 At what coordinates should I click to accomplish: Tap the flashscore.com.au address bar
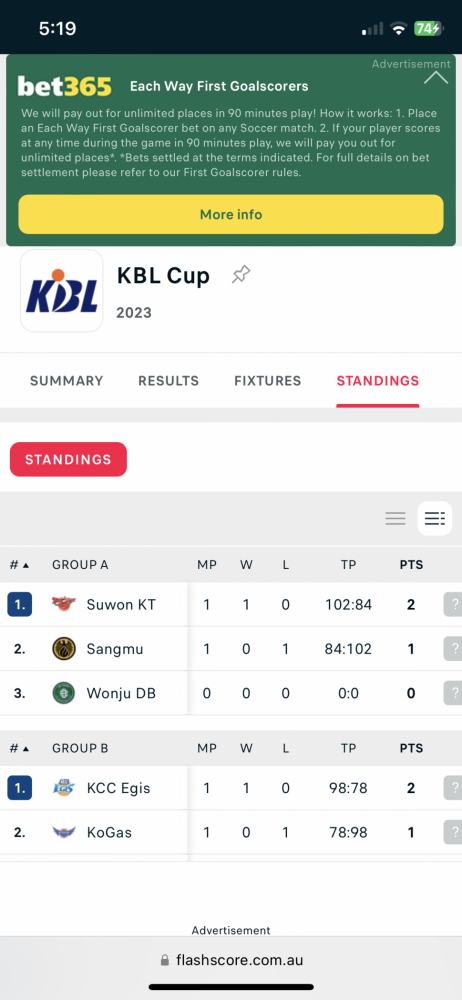pyautogui.click(x=231, y=960)
